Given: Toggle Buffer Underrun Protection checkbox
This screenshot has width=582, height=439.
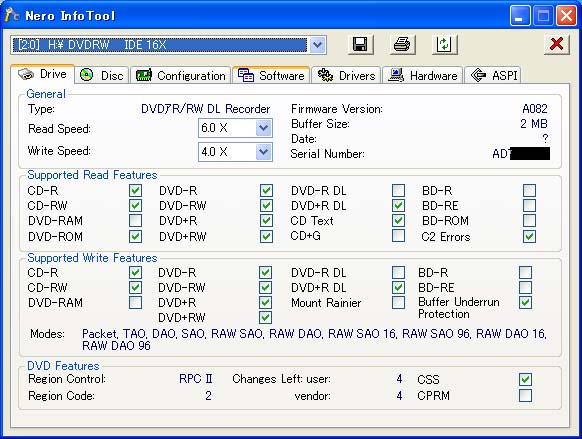Looking at the screenshot, I should [525, 302].
